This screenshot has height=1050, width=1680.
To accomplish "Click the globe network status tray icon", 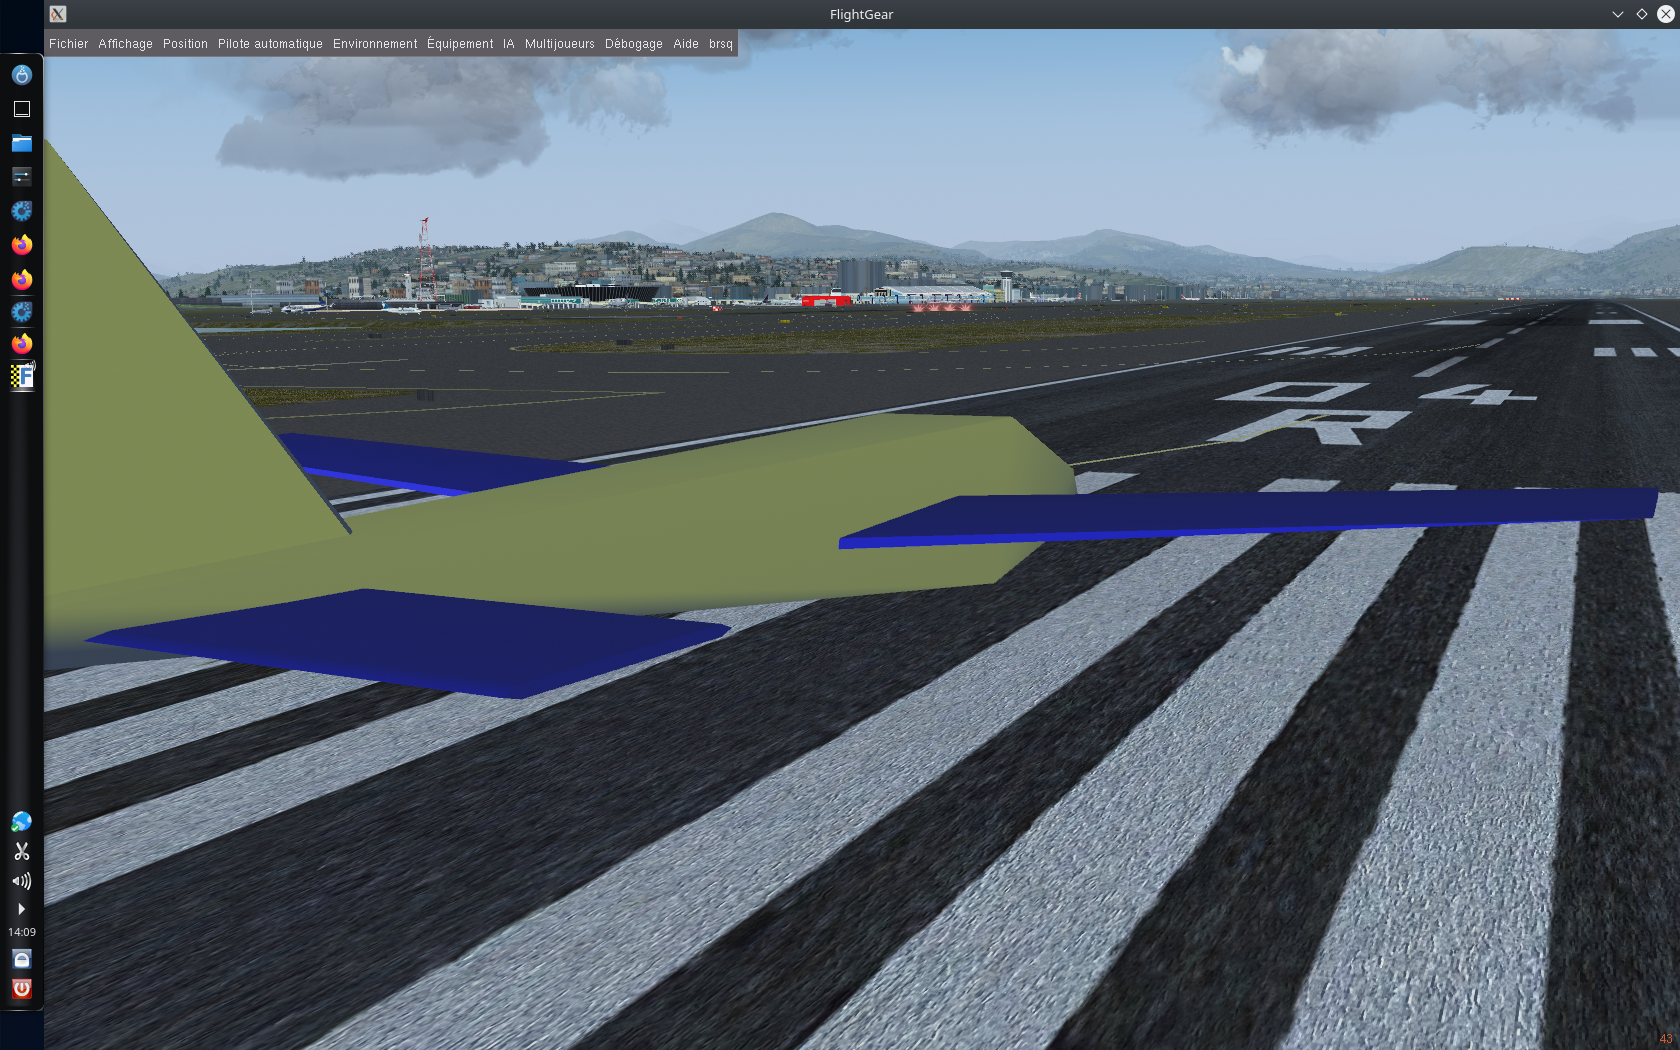I will point(21,822).
